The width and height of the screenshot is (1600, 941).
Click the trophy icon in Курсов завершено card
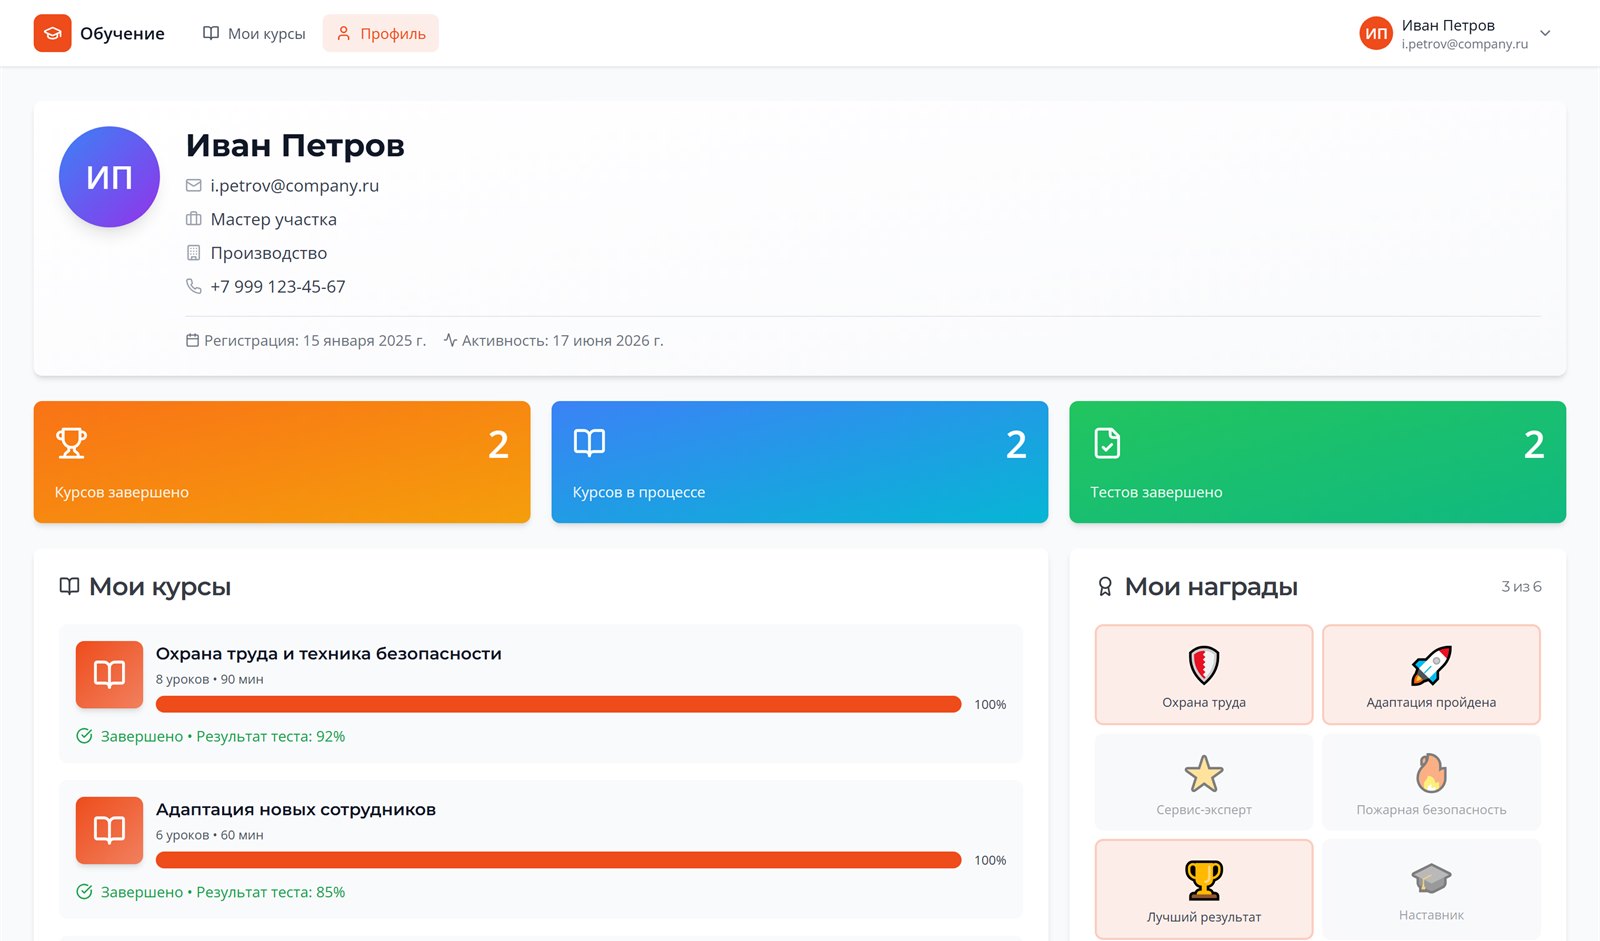[x=71, y=443]
